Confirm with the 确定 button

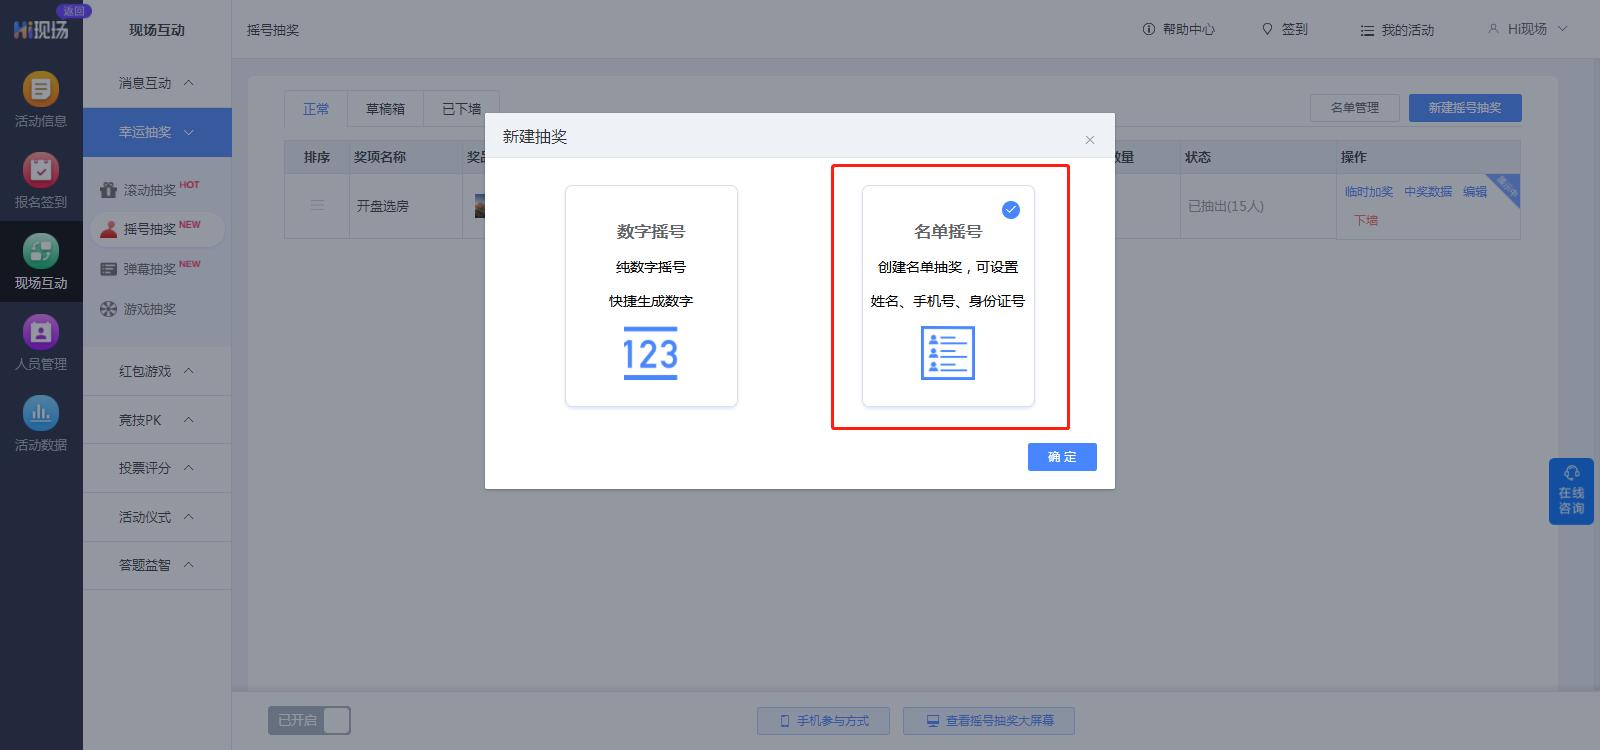pyautogui.click(x=1062, y=457)
